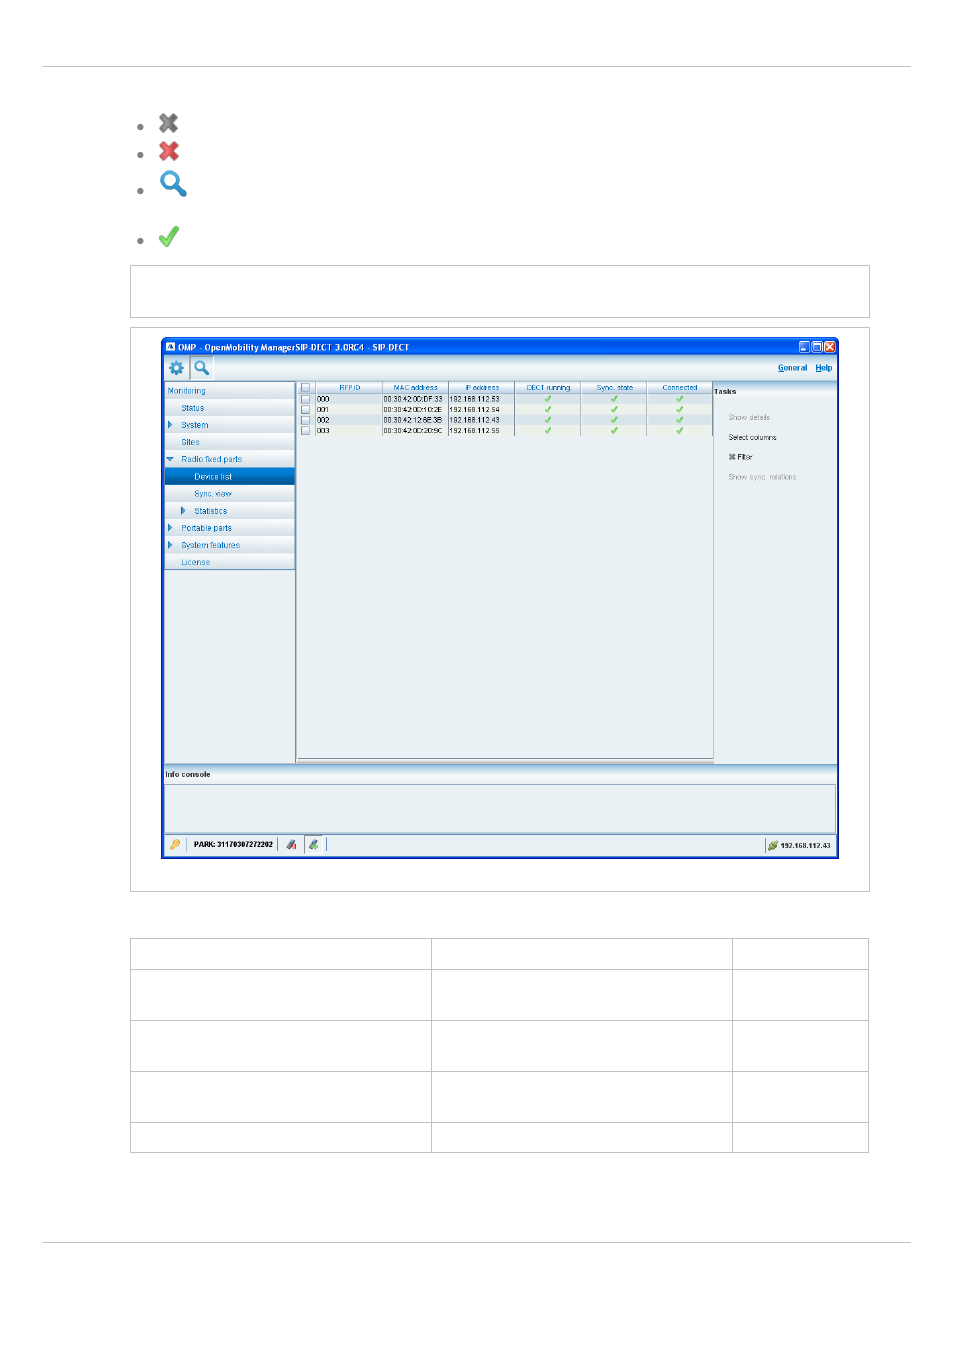Click Radio fixed parts label

tap(211, 459)
